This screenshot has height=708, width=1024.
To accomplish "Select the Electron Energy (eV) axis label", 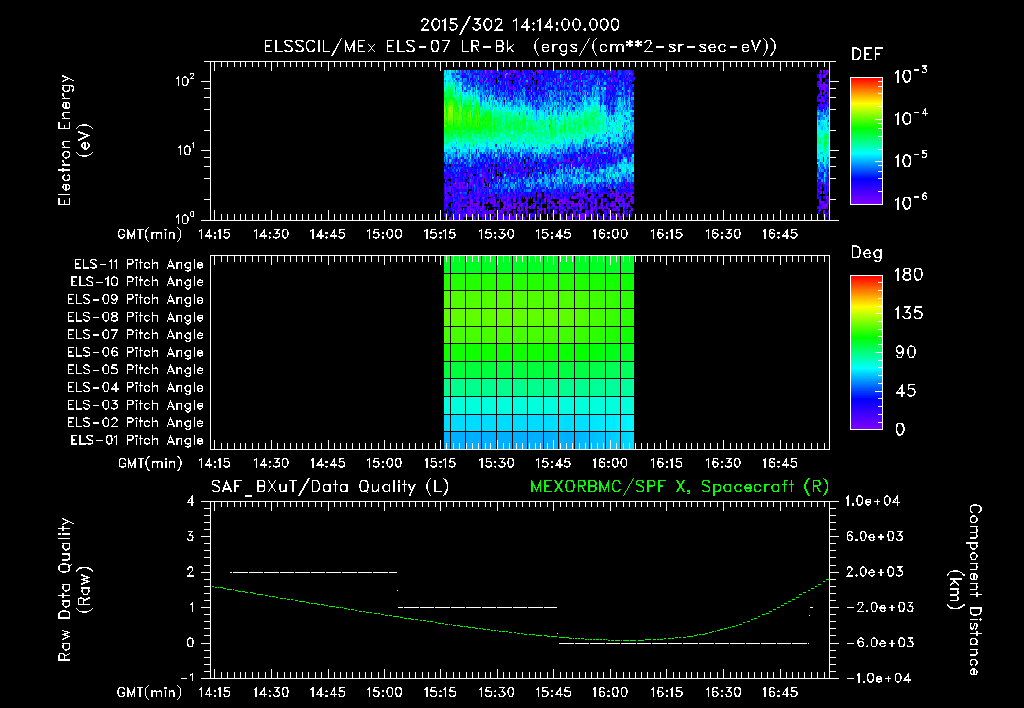I will [74, 140].
